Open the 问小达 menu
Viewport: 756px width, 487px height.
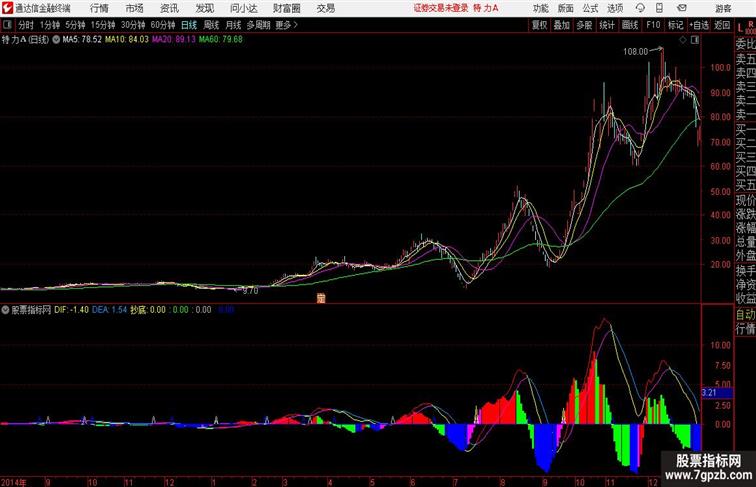coord(243,8)
